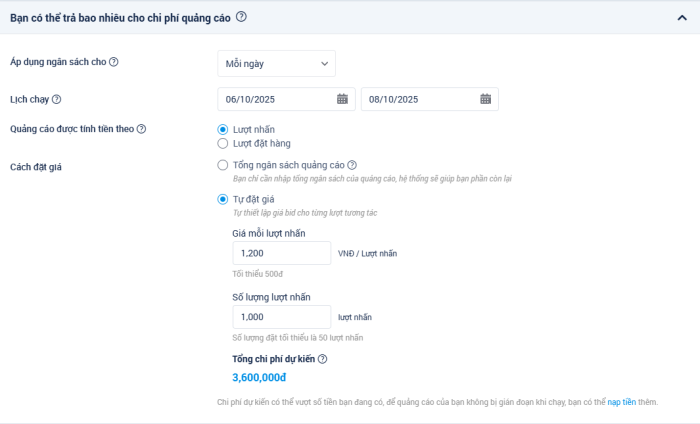Click help icon beside ad cost section title
Screen dimensions: 700x424
(x=241, y=17)
